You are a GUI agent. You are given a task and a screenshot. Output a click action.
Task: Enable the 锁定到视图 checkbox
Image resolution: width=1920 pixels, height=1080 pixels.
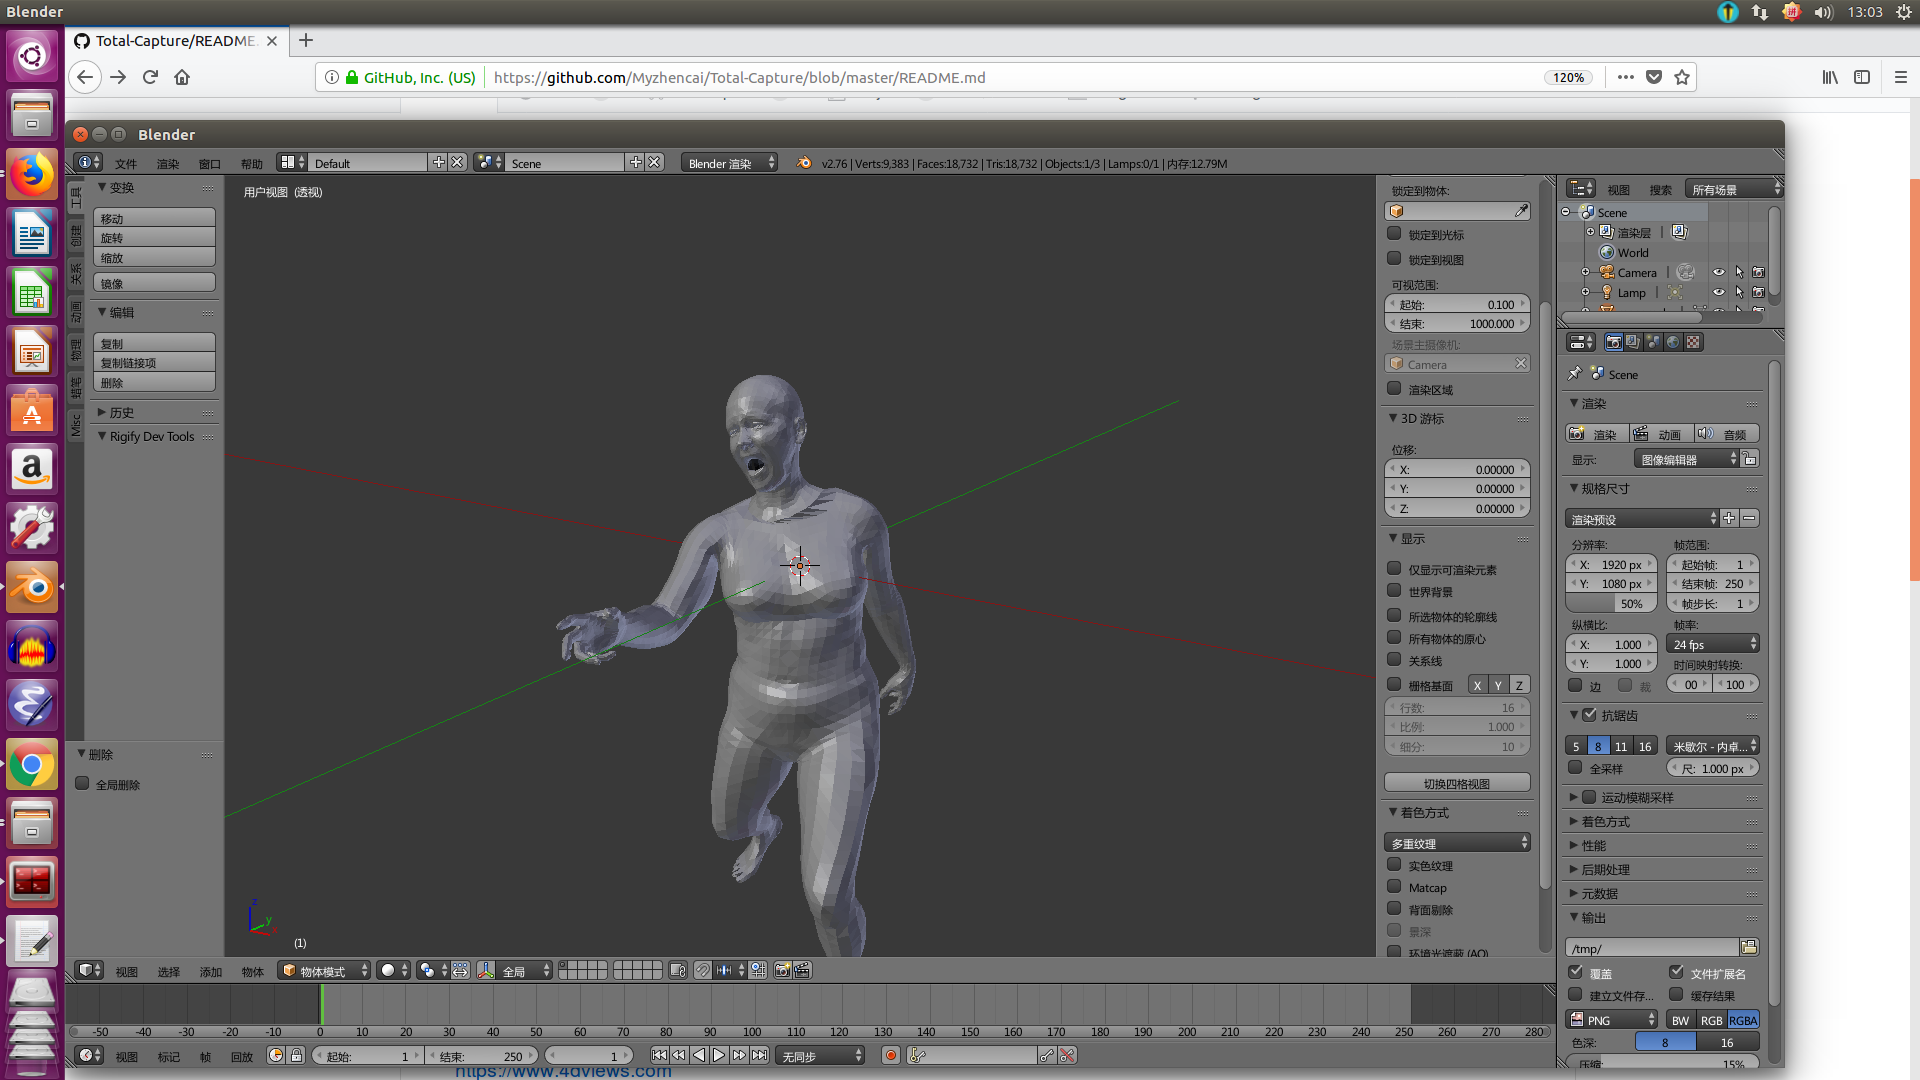1394,258
